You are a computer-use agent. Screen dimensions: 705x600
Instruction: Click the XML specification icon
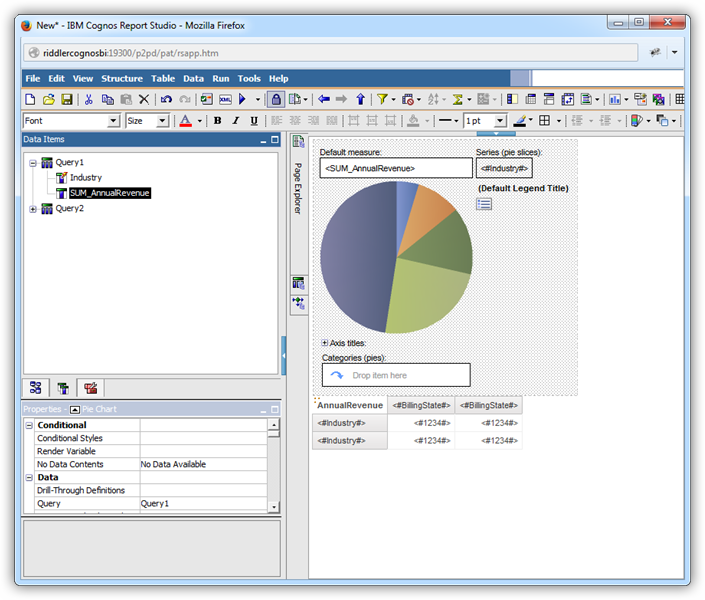tap(225, 99)
